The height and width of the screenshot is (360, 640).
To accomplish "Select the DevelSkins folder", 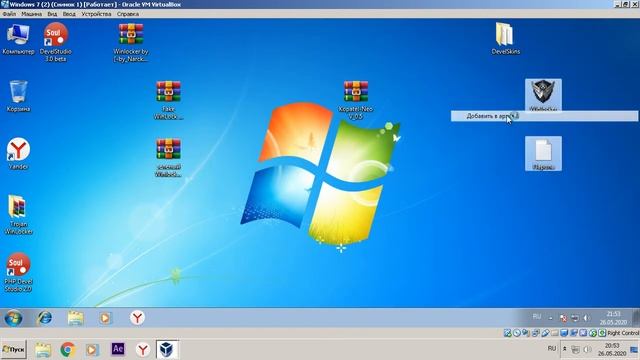I will (505, 39).
